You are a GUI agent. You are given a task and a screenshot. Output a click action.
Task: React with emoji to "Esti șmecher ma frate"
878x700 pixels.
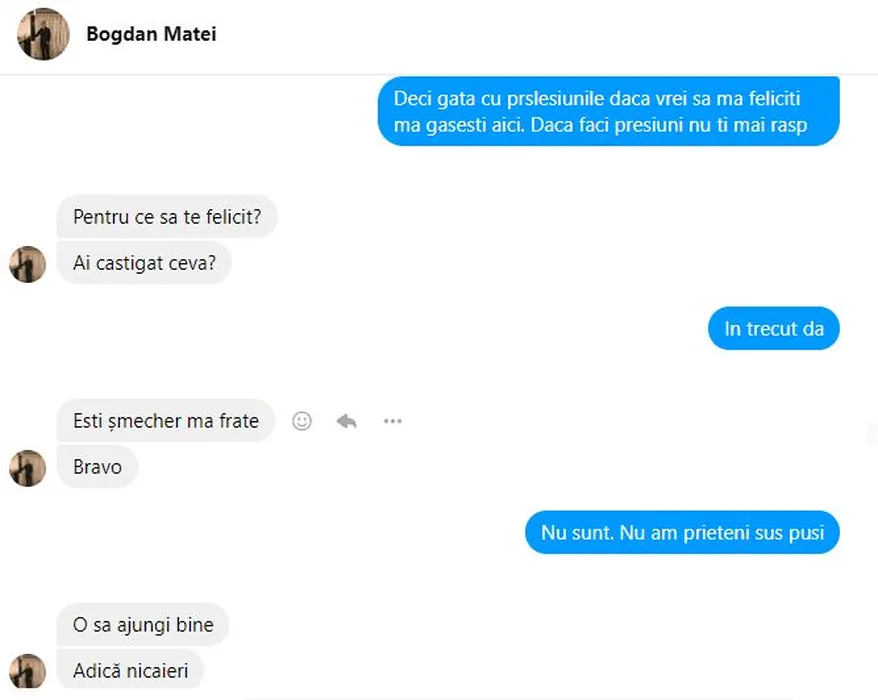pyautogui.click(x=302, y=421)
